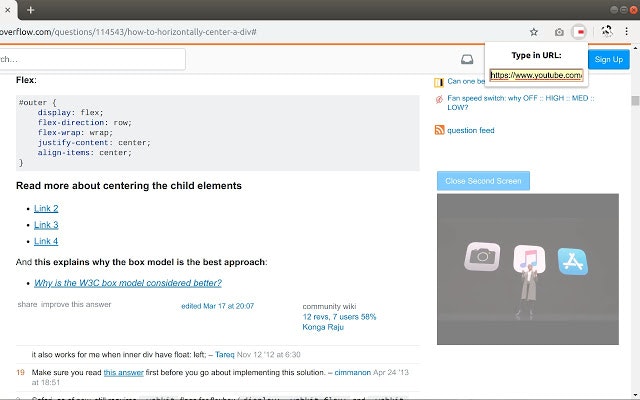The image size is (640, 400).
Task: Open '12 revs, 7 users 58%' link
Action: (x=339, y=317)
